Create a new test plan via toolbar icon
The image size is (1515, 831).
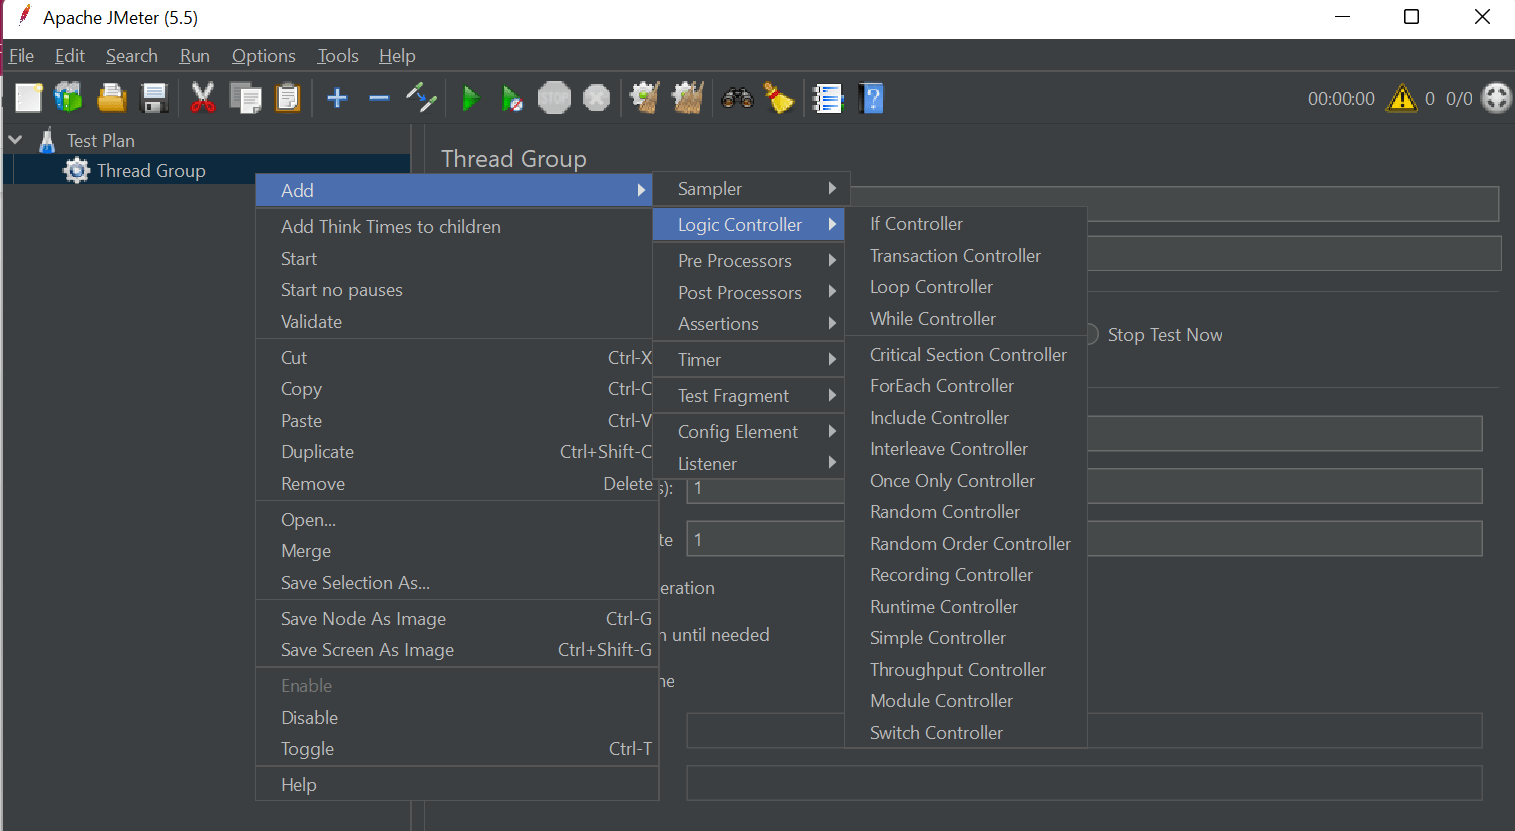(x=28, y=97)
